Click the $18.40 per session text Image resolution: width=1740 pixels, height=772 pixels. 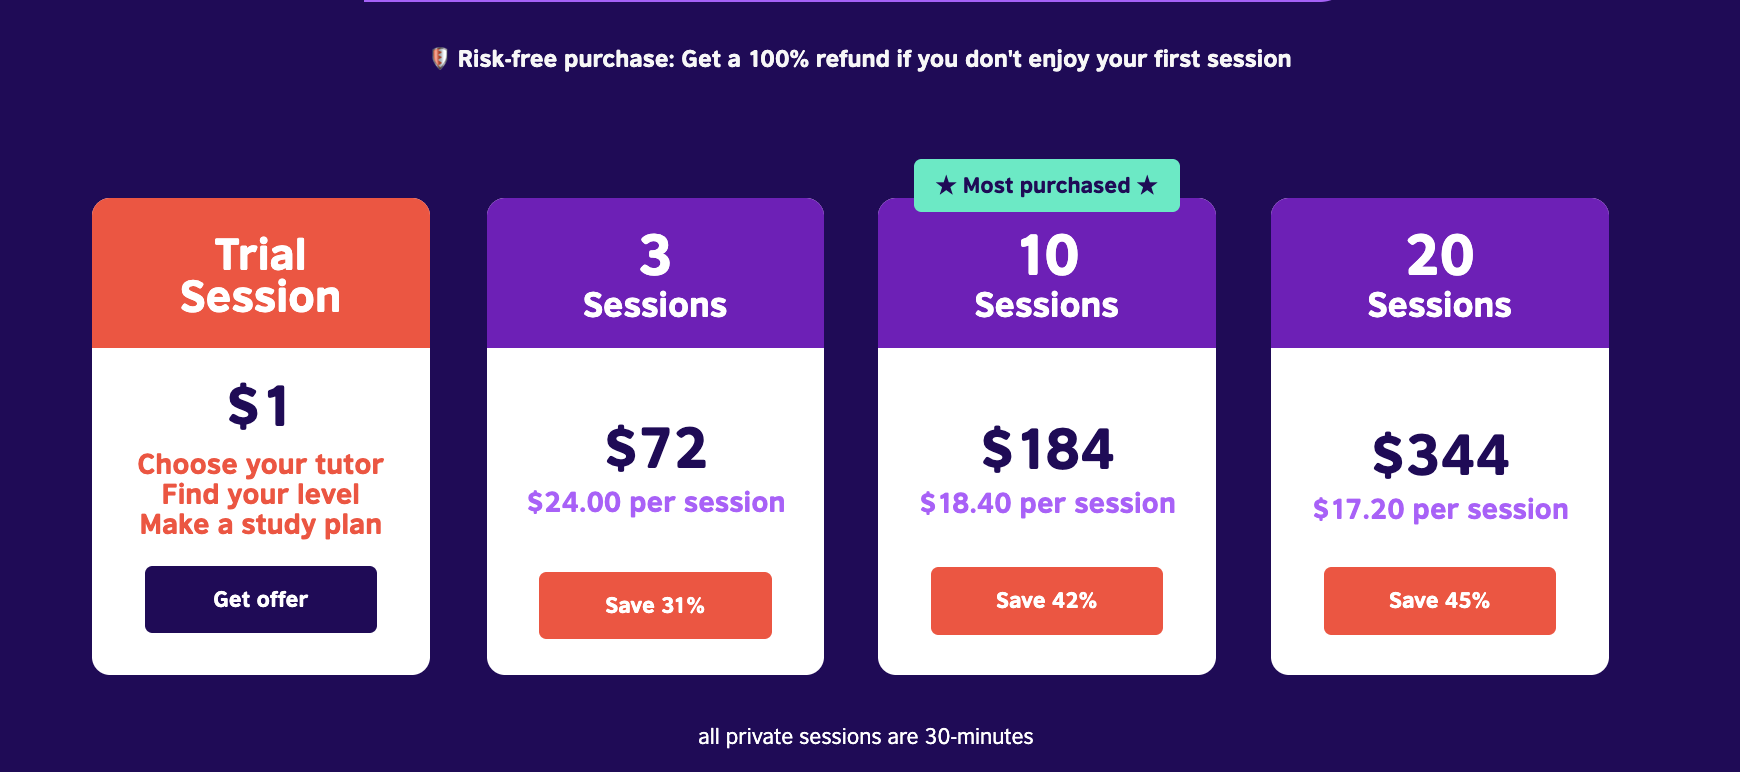click(1047, 503)
